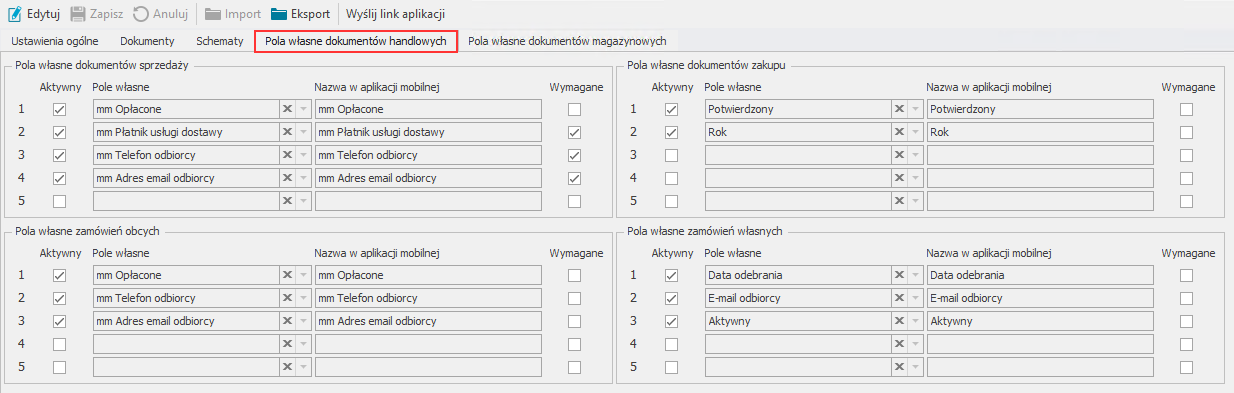1234x393 pixels.
Task: Click the Edytuj button
Action: tap(33, 14)
